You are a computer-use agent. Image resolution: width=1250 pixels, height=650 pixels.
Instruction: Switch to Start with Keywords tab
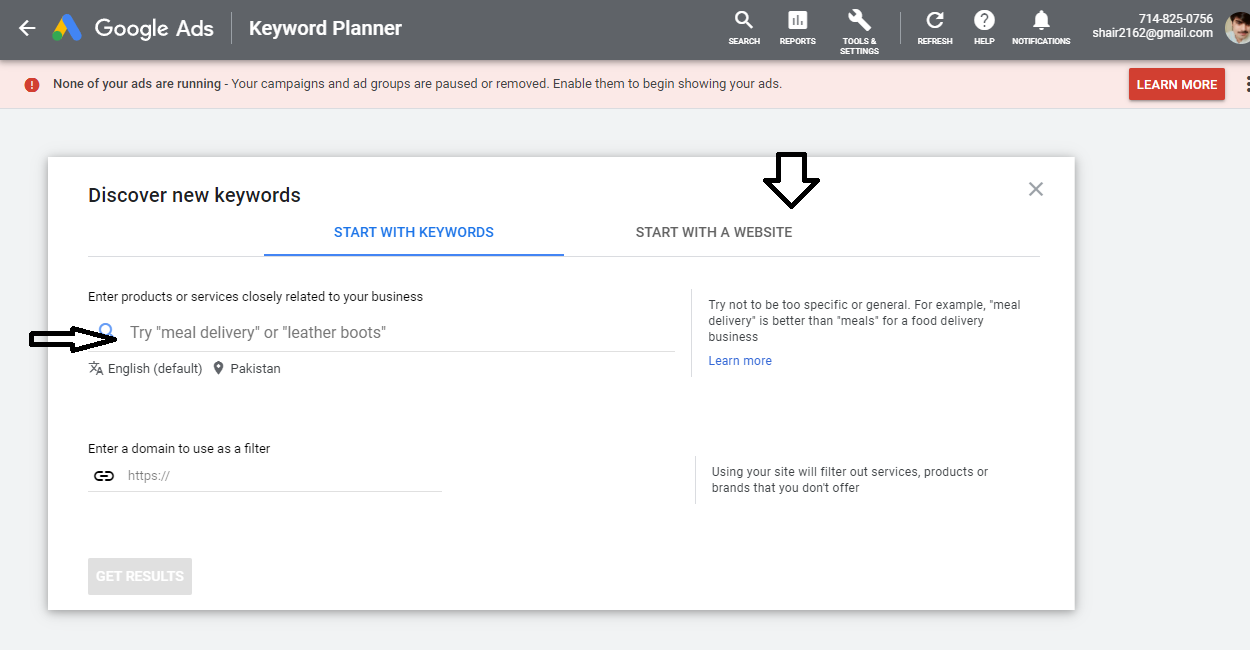click(x=414, y=233)
